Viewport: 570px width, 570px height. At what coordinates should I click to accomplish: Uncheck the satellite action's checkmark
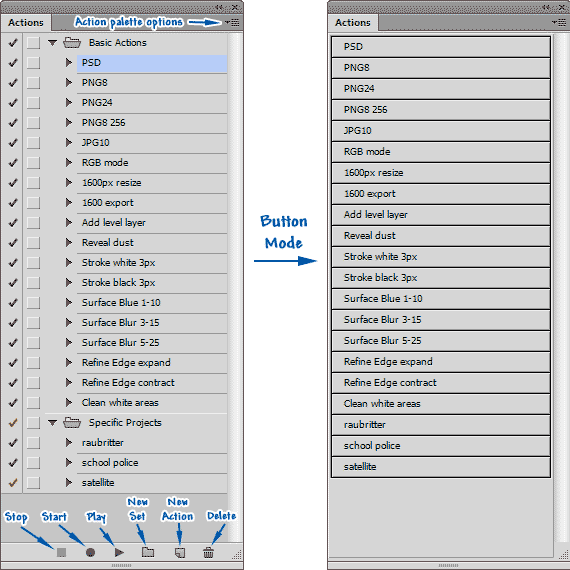(13, 483)
